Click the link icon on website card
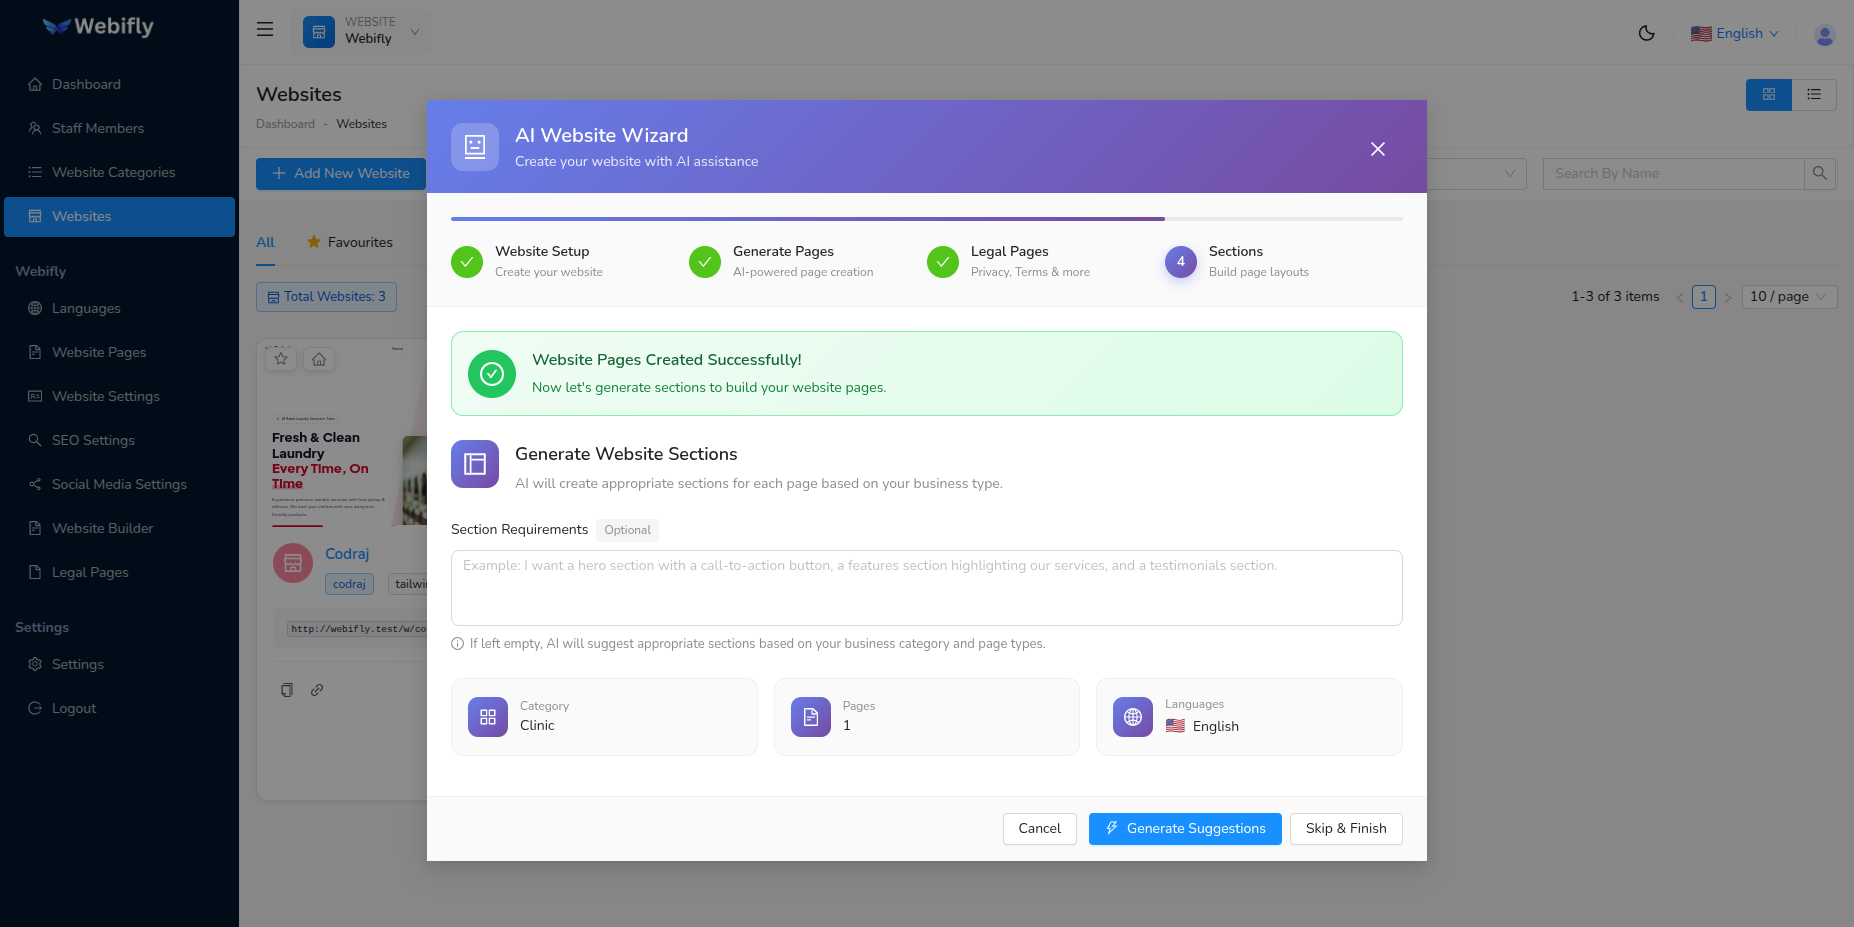 tap(317, 690)
